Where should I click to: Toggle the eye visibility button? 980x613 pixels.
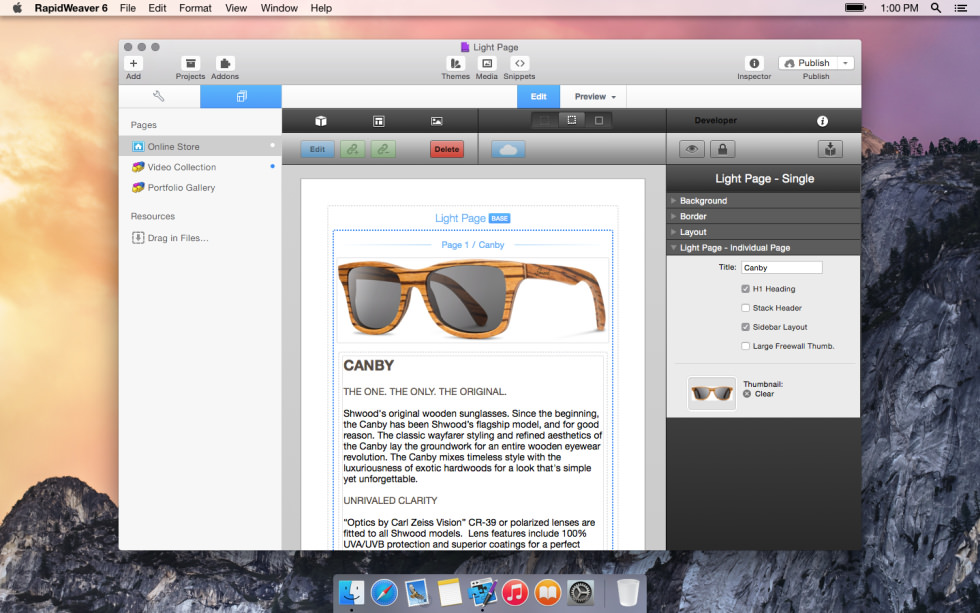tap(692, 149)
